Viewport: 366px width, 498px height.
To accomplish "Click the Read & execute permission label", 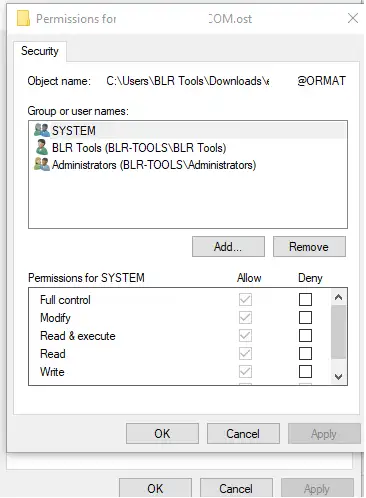I will (x=78, y=336).
